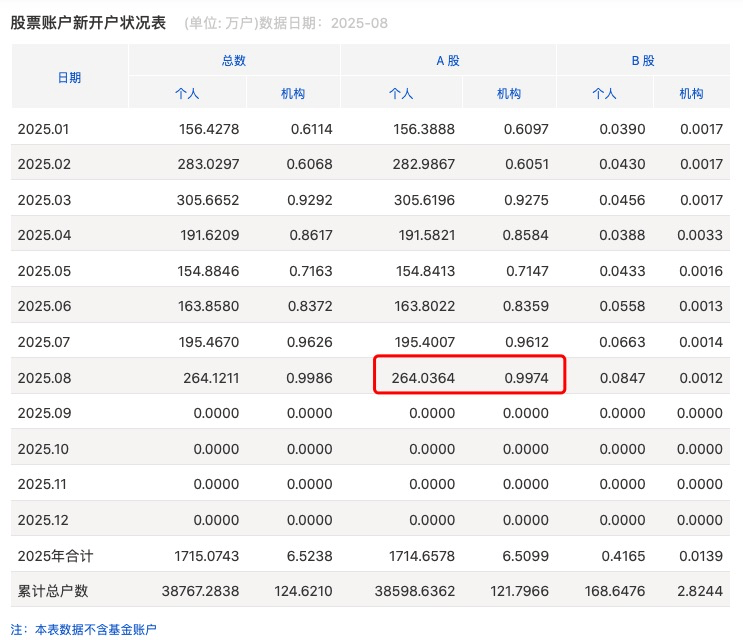The height and width of the screenshot is (642, 743).
Task: Click the table title 股票账户新开户状况表
Action: (x=88, y=23)
